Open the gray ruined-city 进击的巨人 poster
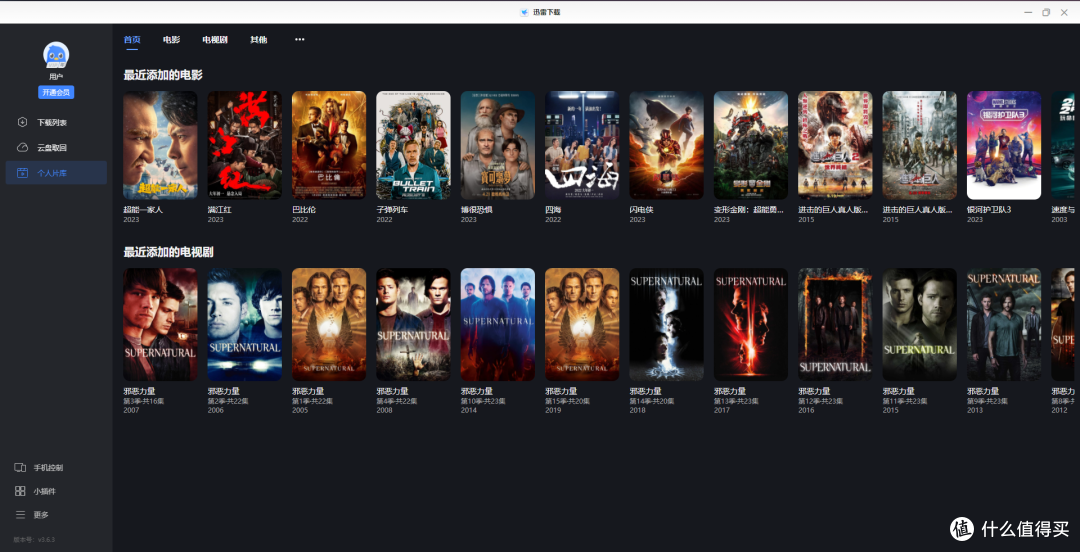The height and width of the screenshot is (552, 1080). pos(920,145)
